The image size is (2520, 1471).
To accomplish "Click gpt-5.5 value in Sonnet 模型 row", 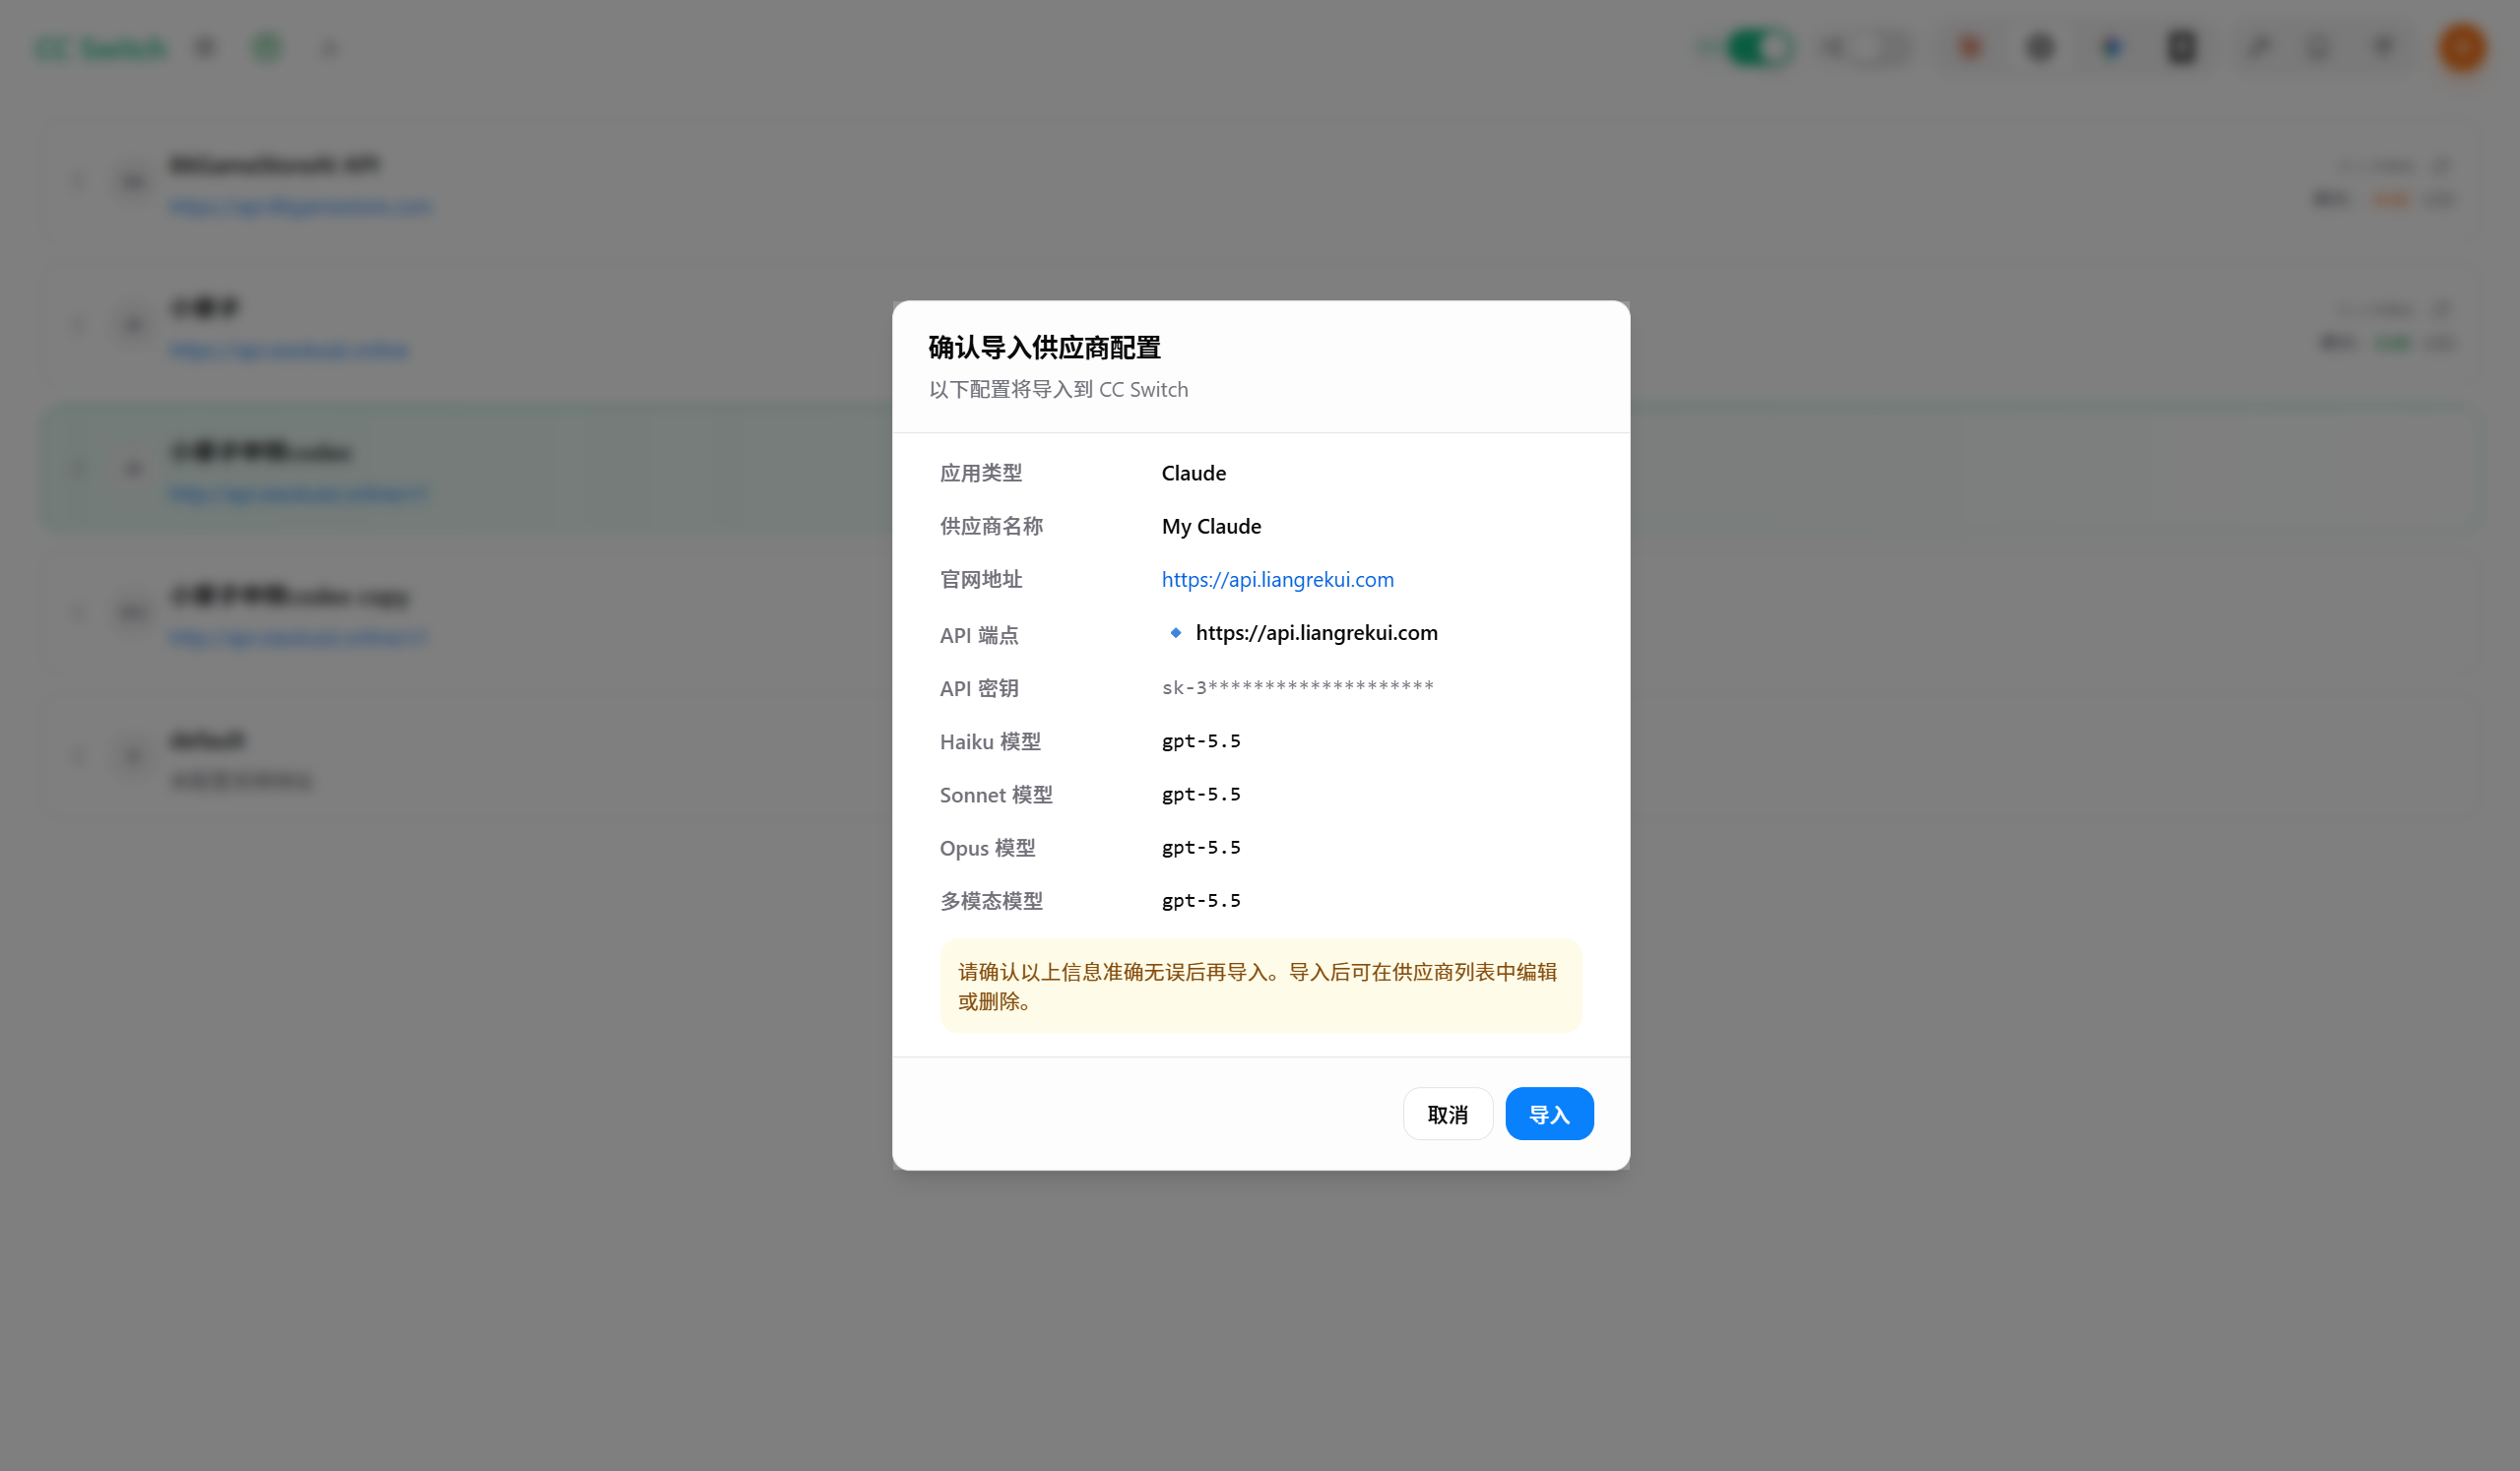I will coord(1201,794).
